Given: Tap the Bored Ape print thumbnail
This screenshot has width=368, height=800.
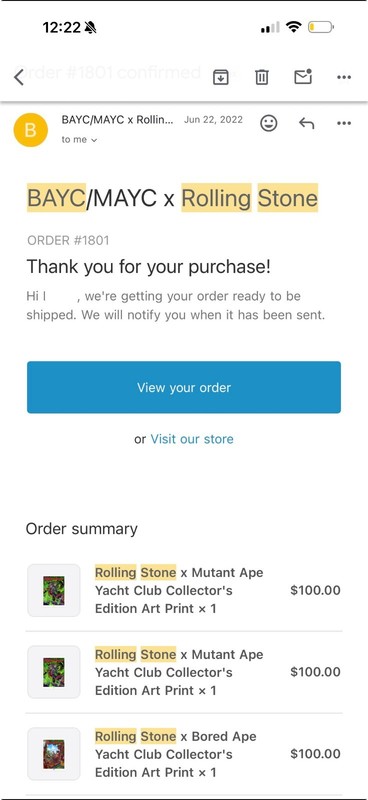Looking at the screenshot, I should click(54, 754).
